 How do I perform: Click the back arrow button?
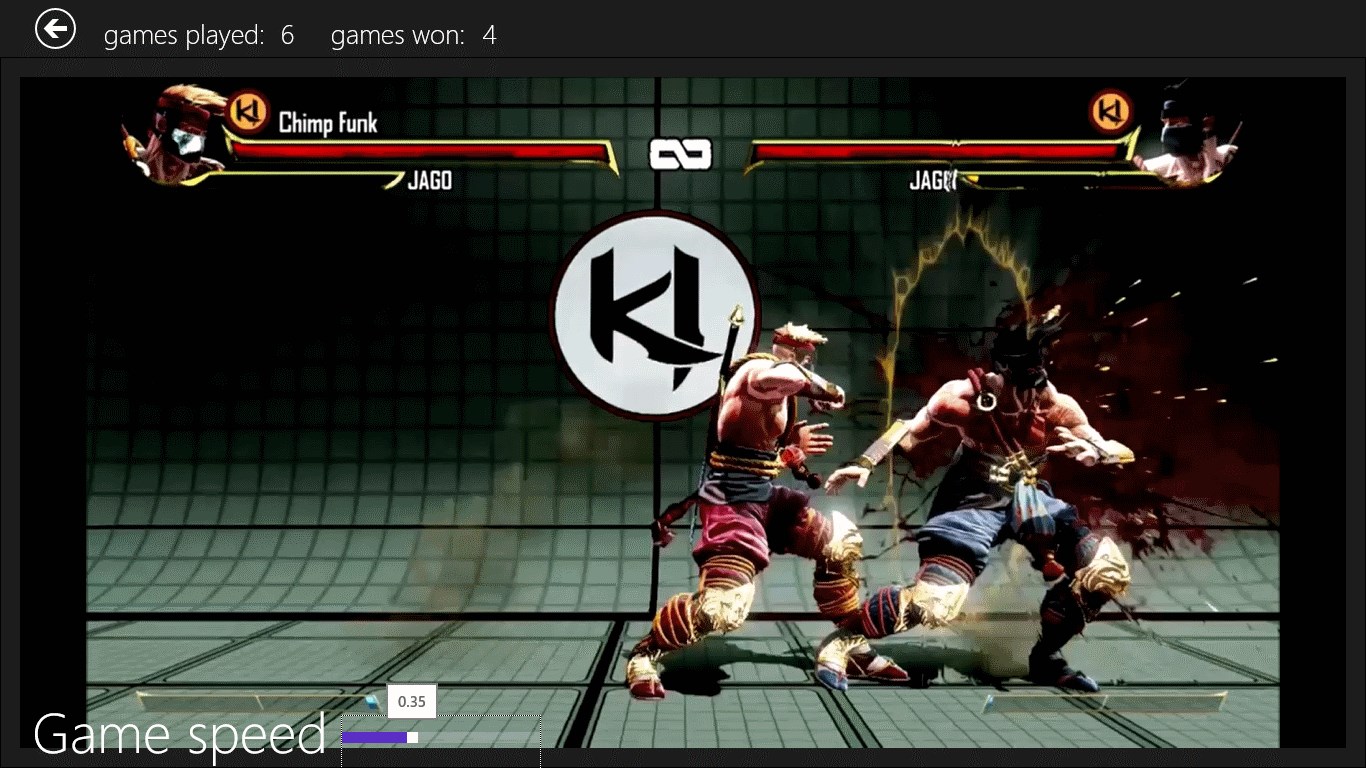tap(55, 29)
